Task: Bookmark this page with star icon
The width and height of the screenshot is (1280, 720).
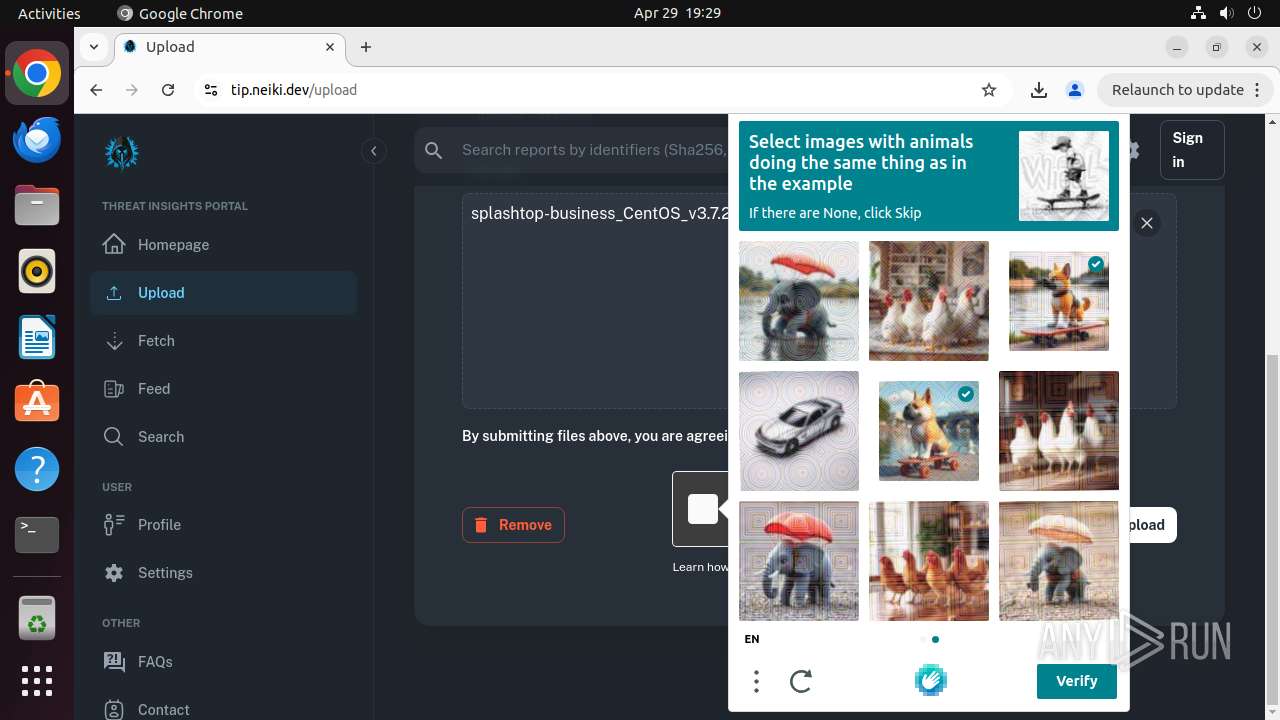Action: (989, 90)
